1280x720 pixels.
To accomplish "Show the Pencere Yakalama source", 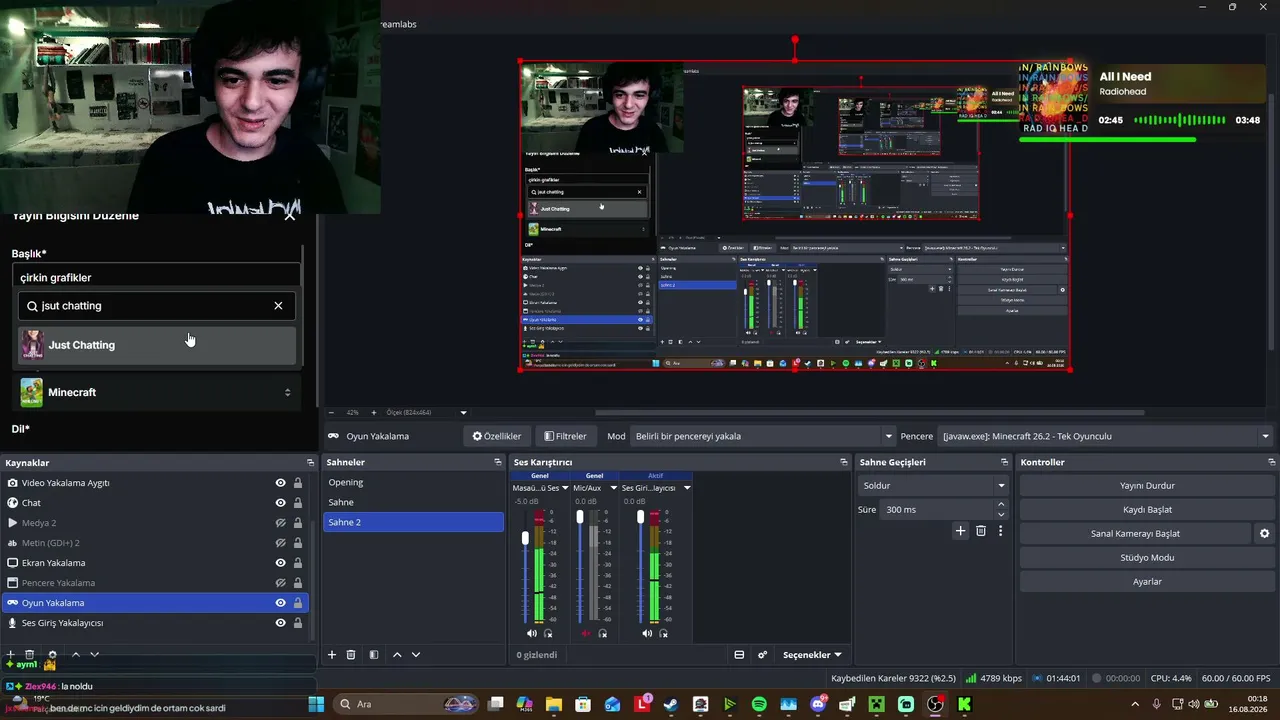I will click(281, 583).
